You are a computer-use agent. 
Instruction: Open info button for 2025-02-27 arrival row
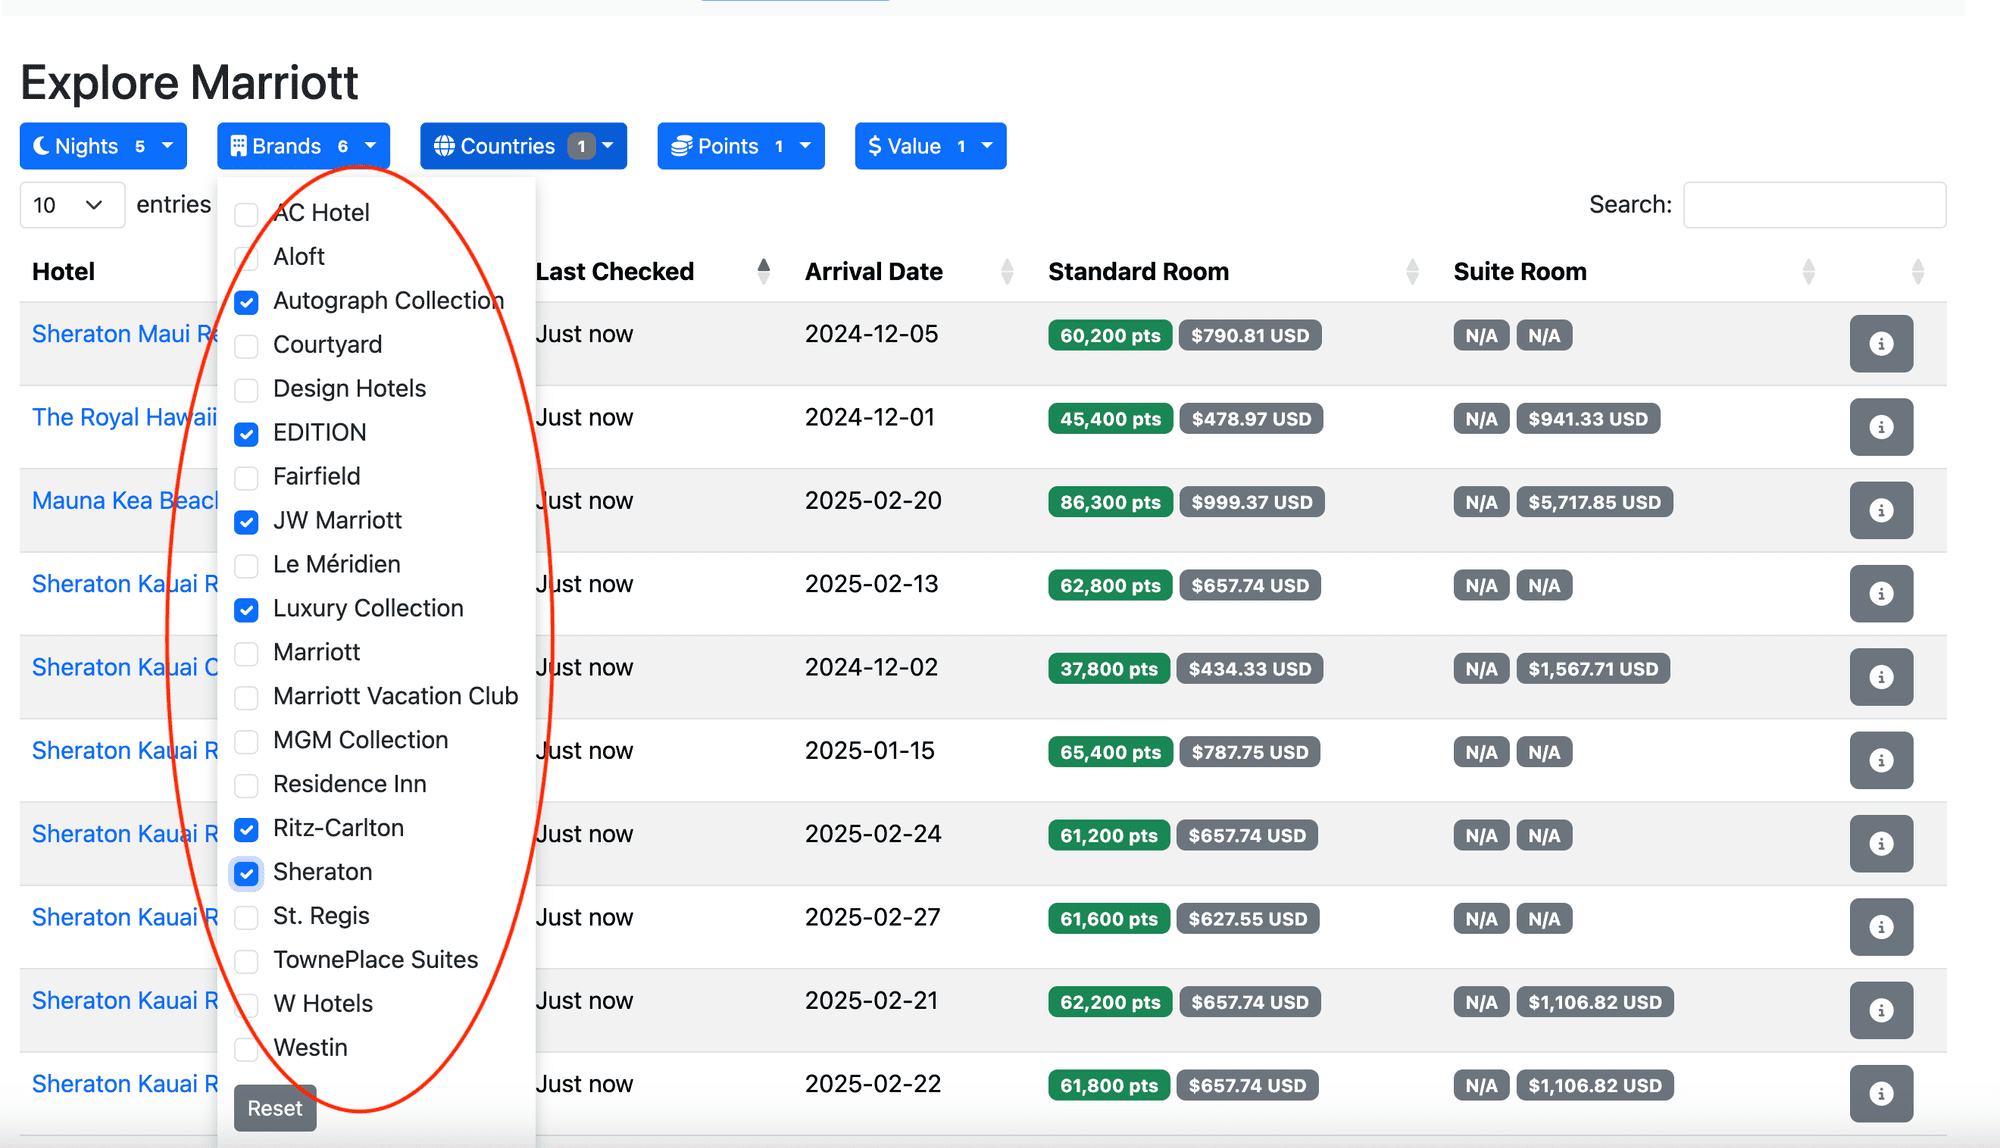point(1881,927)
